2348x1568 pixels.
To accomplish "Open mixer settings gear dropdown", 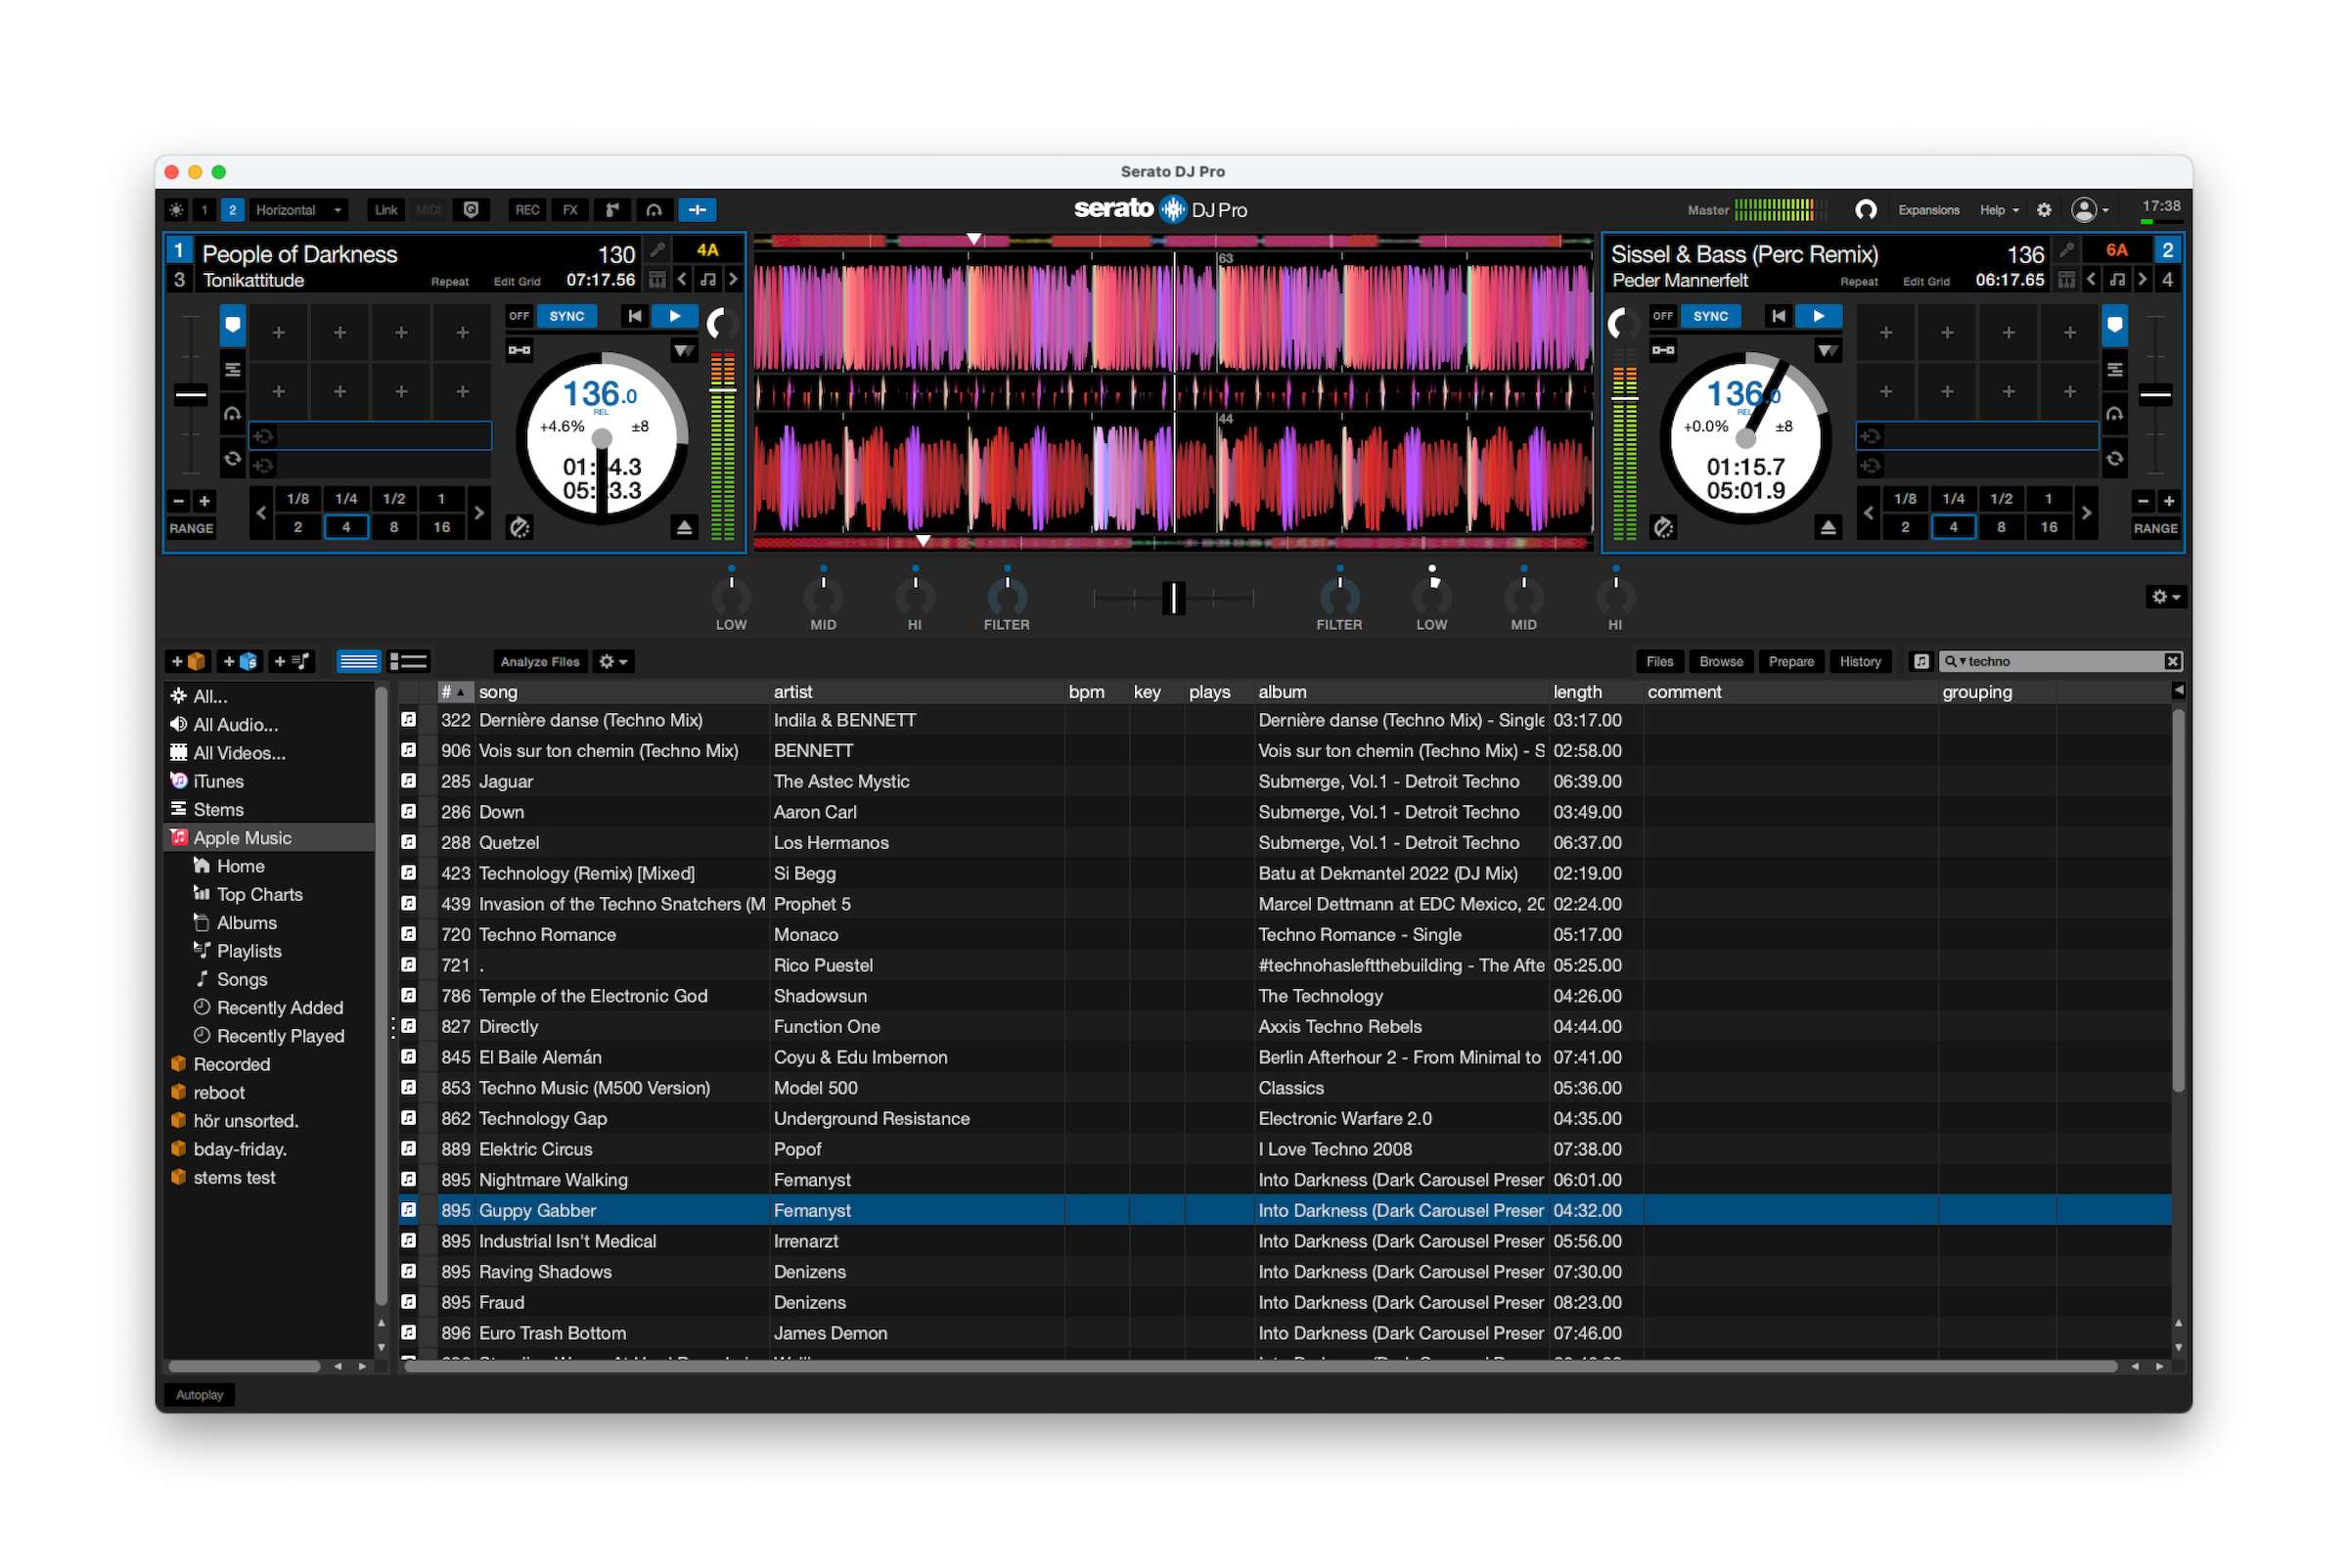I will coord(2166,597).
